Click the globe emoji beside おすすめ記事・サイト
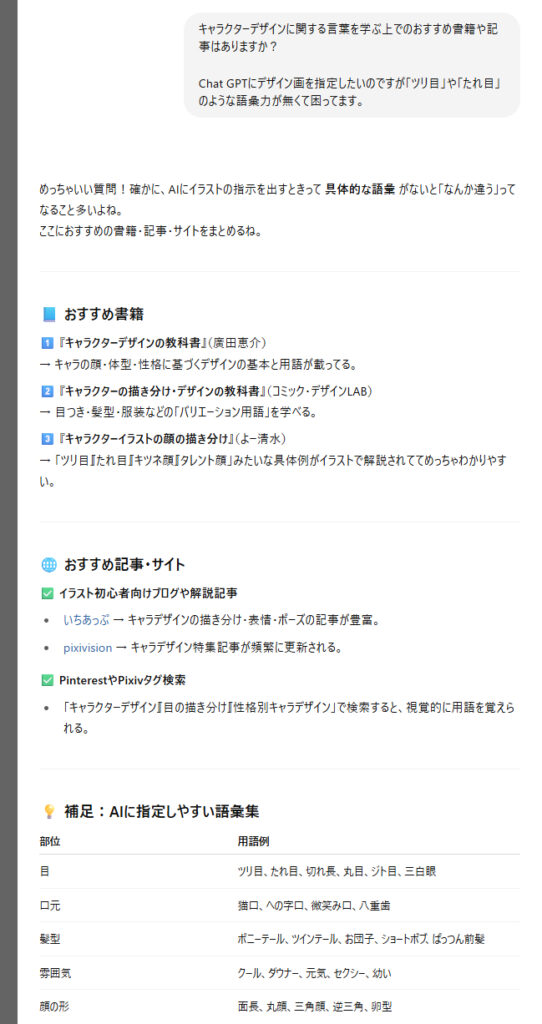The height and width of the screenshot is (1024, 542). [48, 565]
